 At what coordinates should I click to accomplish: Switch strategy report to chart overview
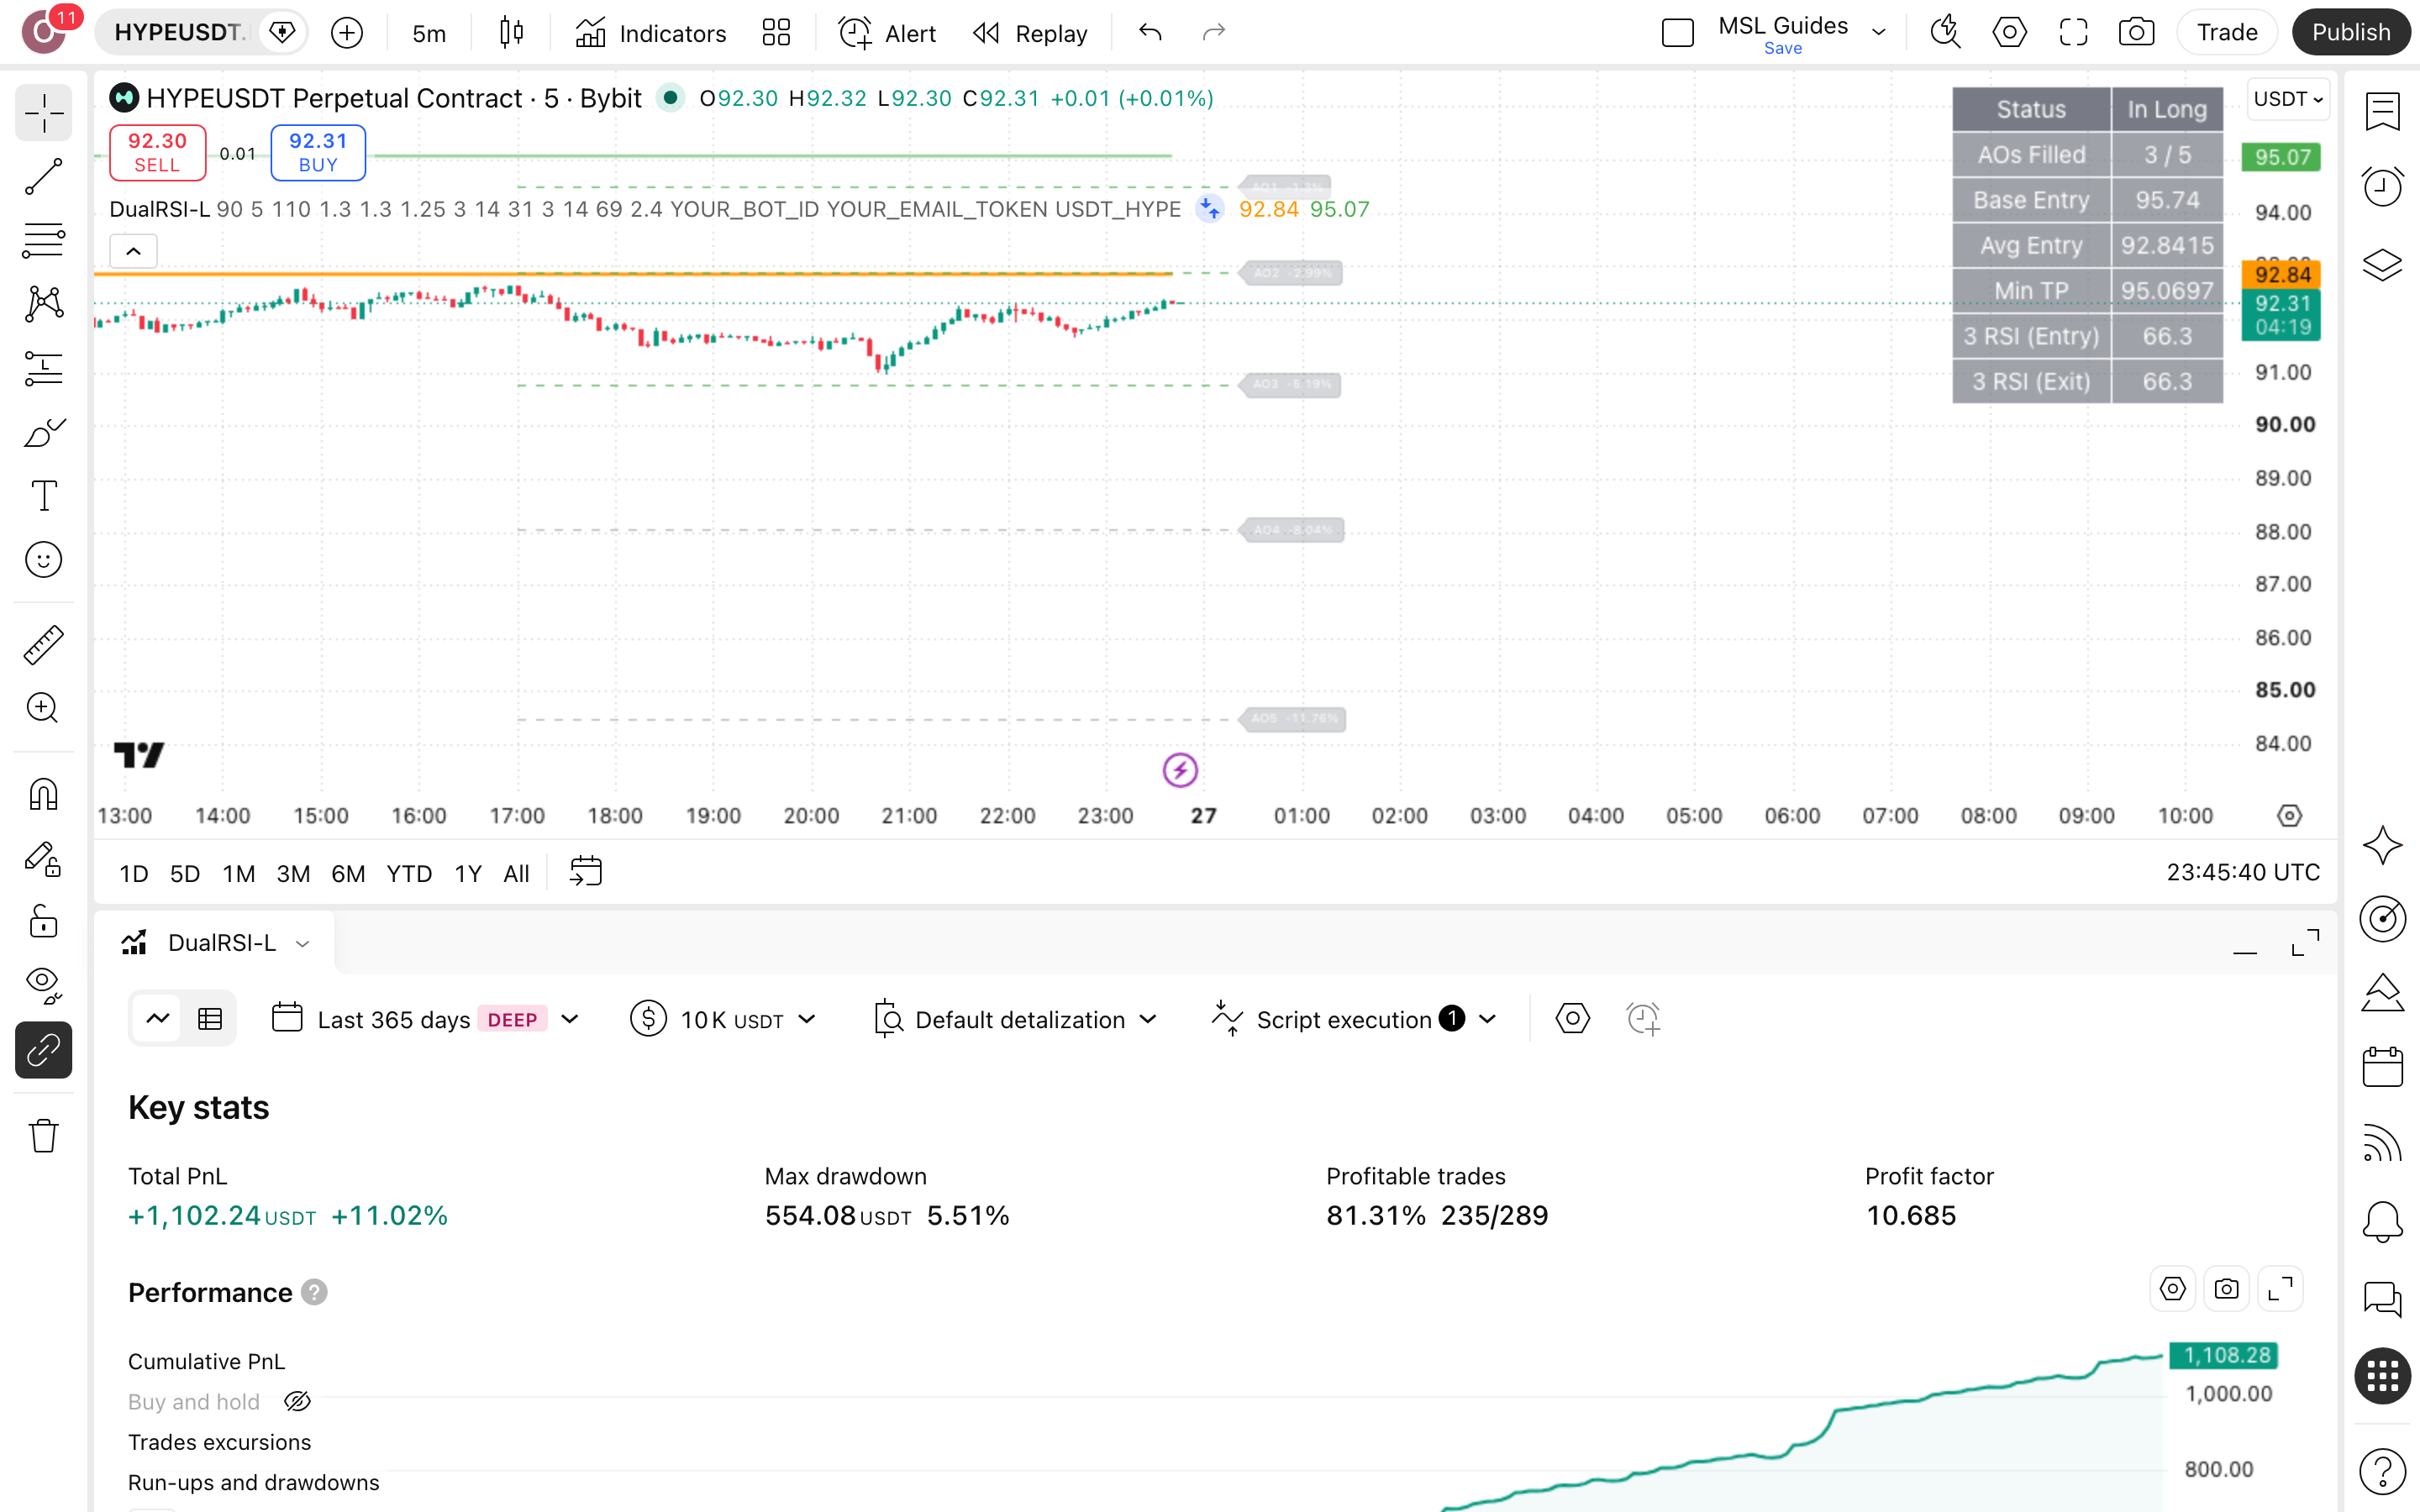tap(157, 1019)
